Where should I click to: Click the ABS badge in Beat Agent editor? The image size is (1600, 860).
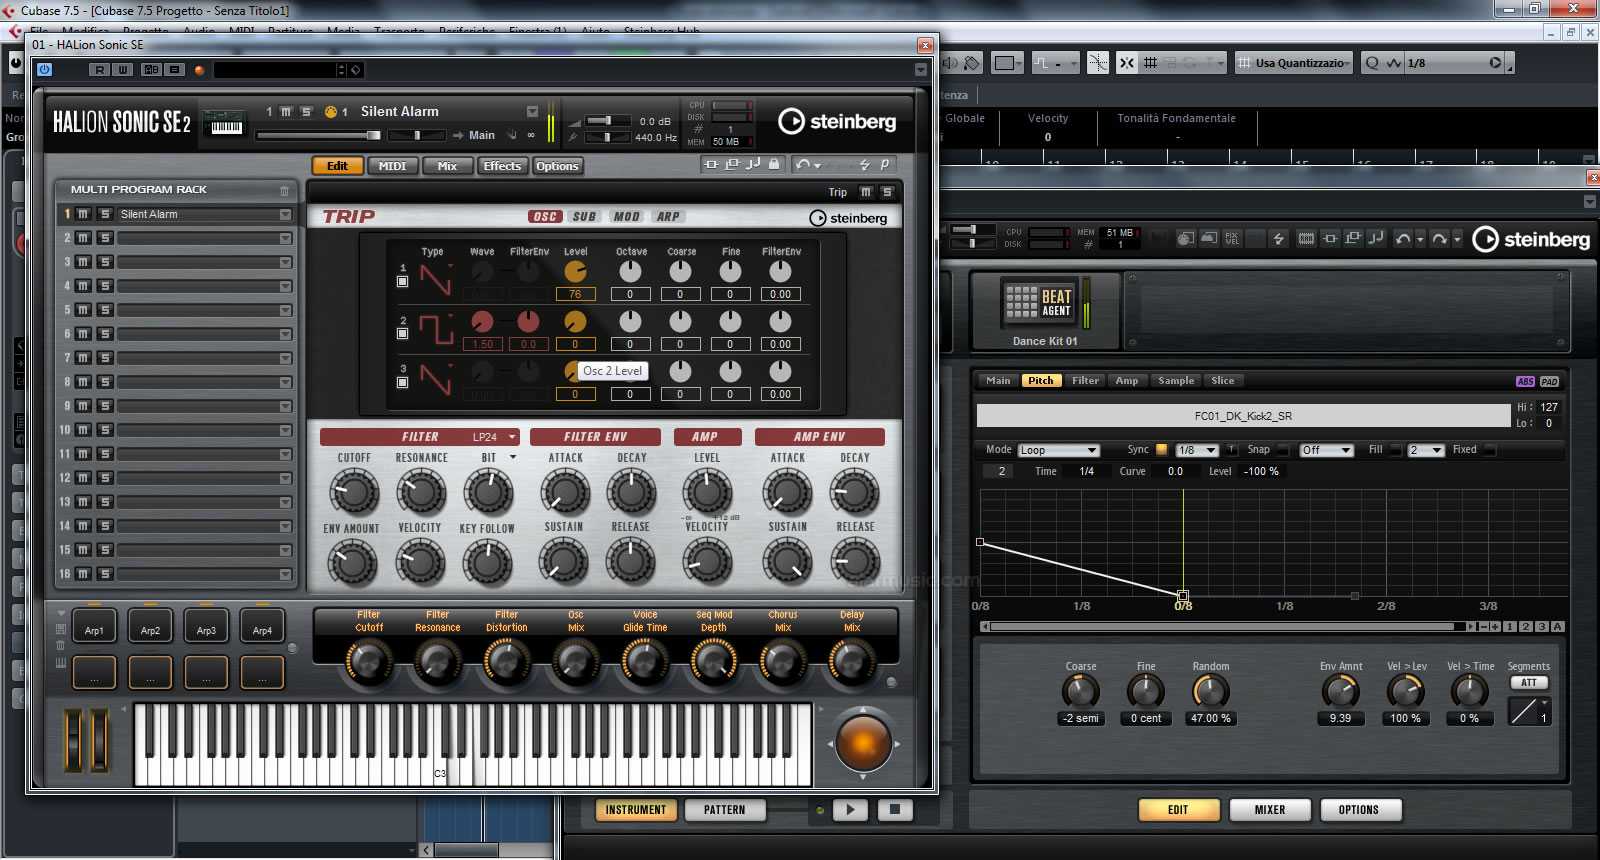(1525, 381)
